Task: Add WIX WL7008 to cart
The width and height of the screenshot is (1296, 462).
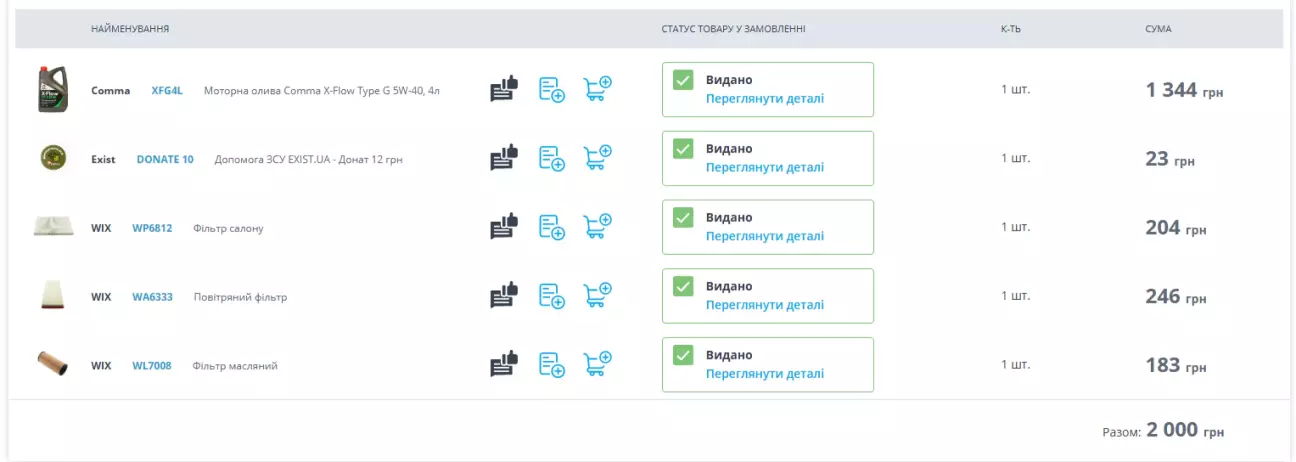Action: (598, 365)
